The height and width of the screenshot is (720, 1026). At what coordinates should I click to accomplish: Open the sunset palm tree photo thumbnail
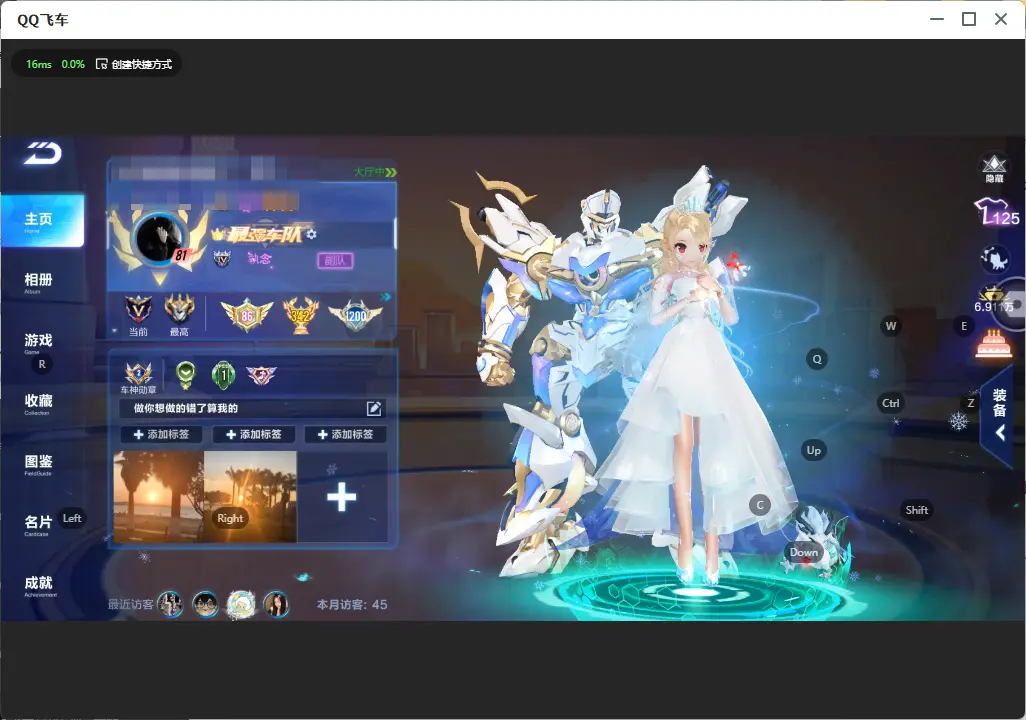159,496
